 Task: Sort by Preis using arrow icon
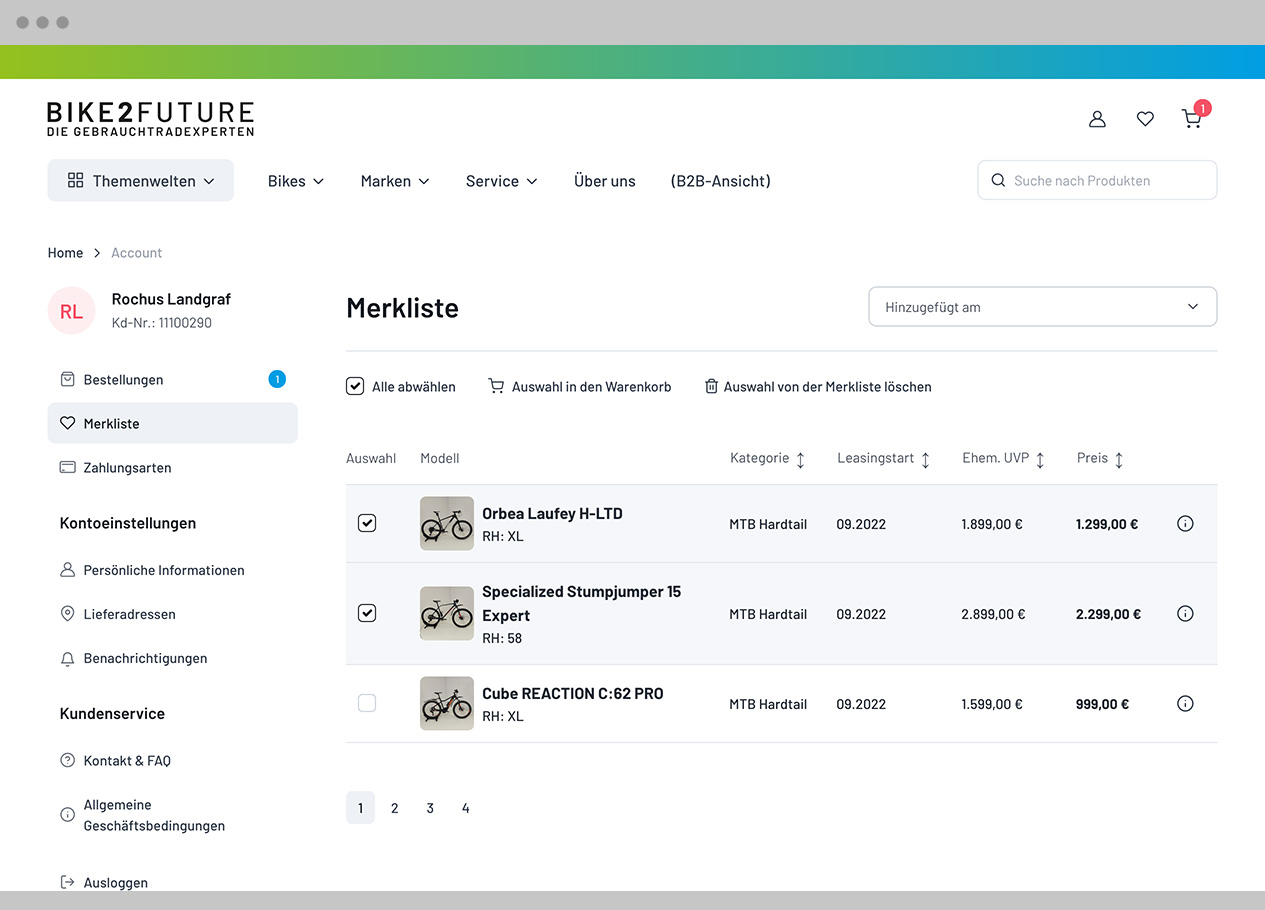(1119, 460)
